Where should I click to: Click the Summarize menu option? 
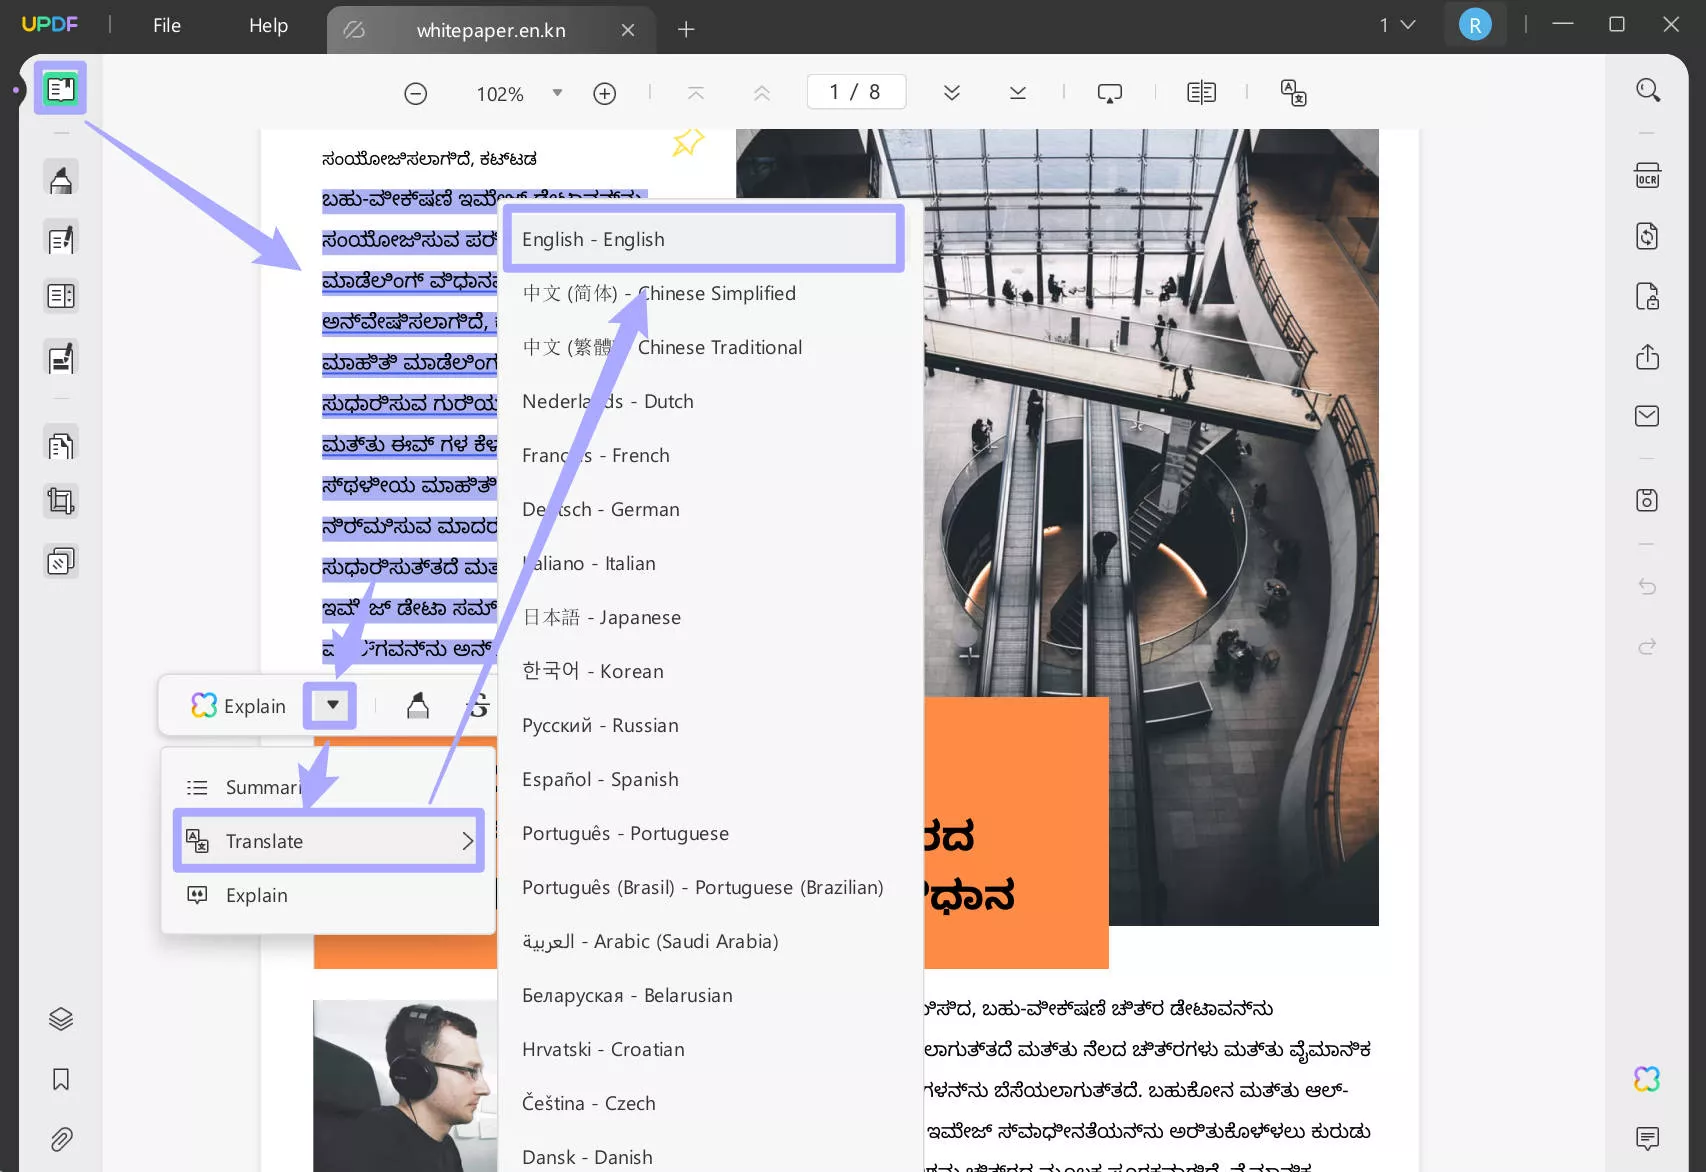(258, 787)
